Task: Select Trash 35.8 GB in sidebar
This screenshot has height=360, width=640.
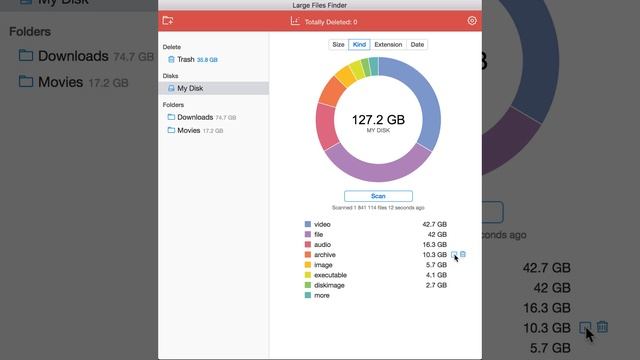Action: pos(213,60)
